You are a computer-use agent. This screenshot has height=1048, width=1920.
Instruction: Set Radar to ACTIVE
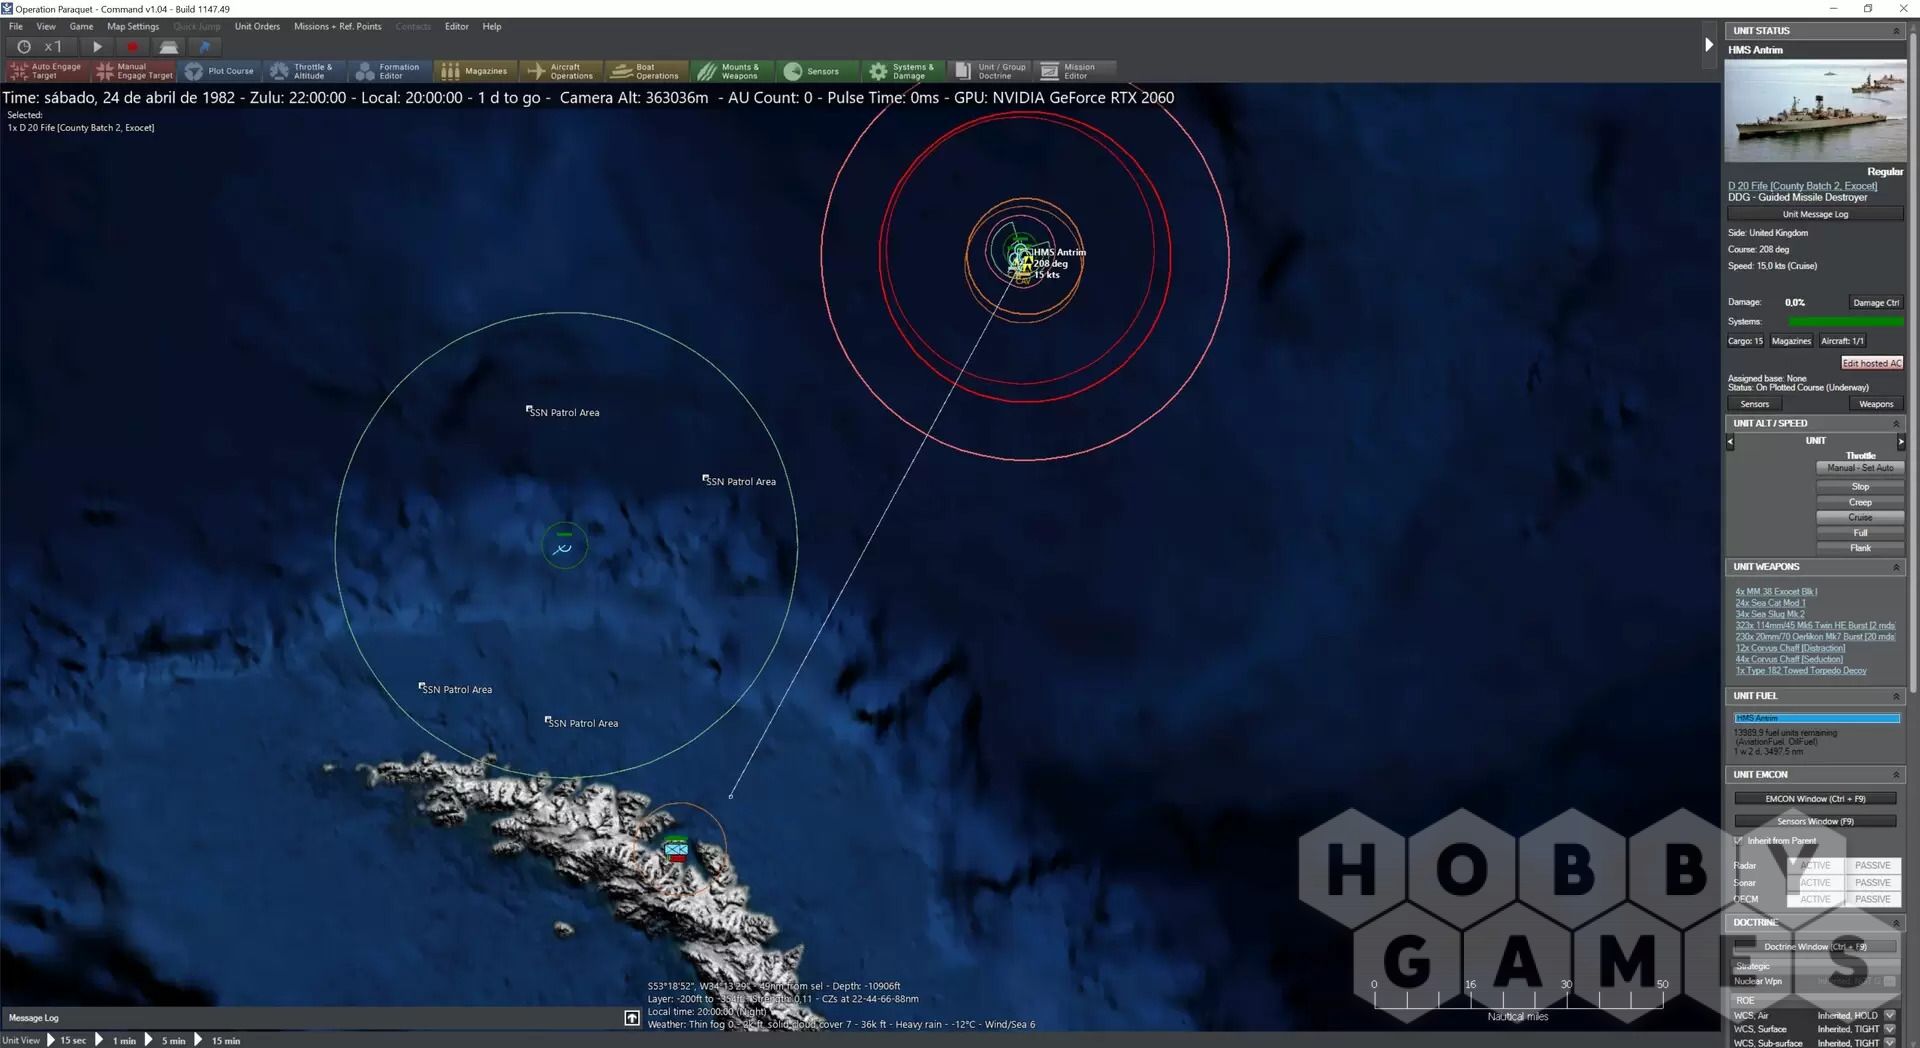point(1815,866)
